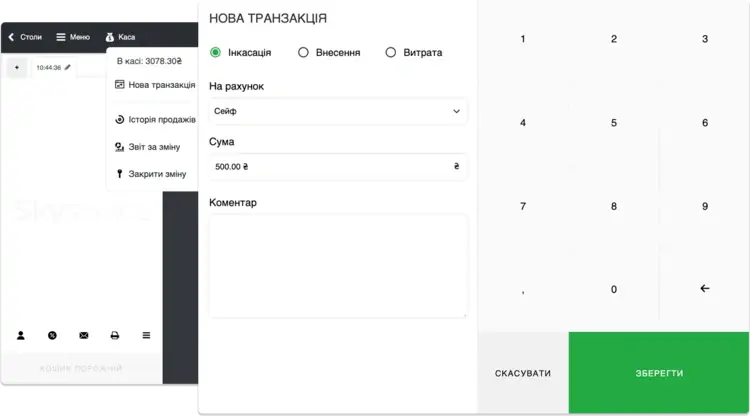750x416 pixels.
Task: Tap keypad digit 3
Action: coord(705,39)
